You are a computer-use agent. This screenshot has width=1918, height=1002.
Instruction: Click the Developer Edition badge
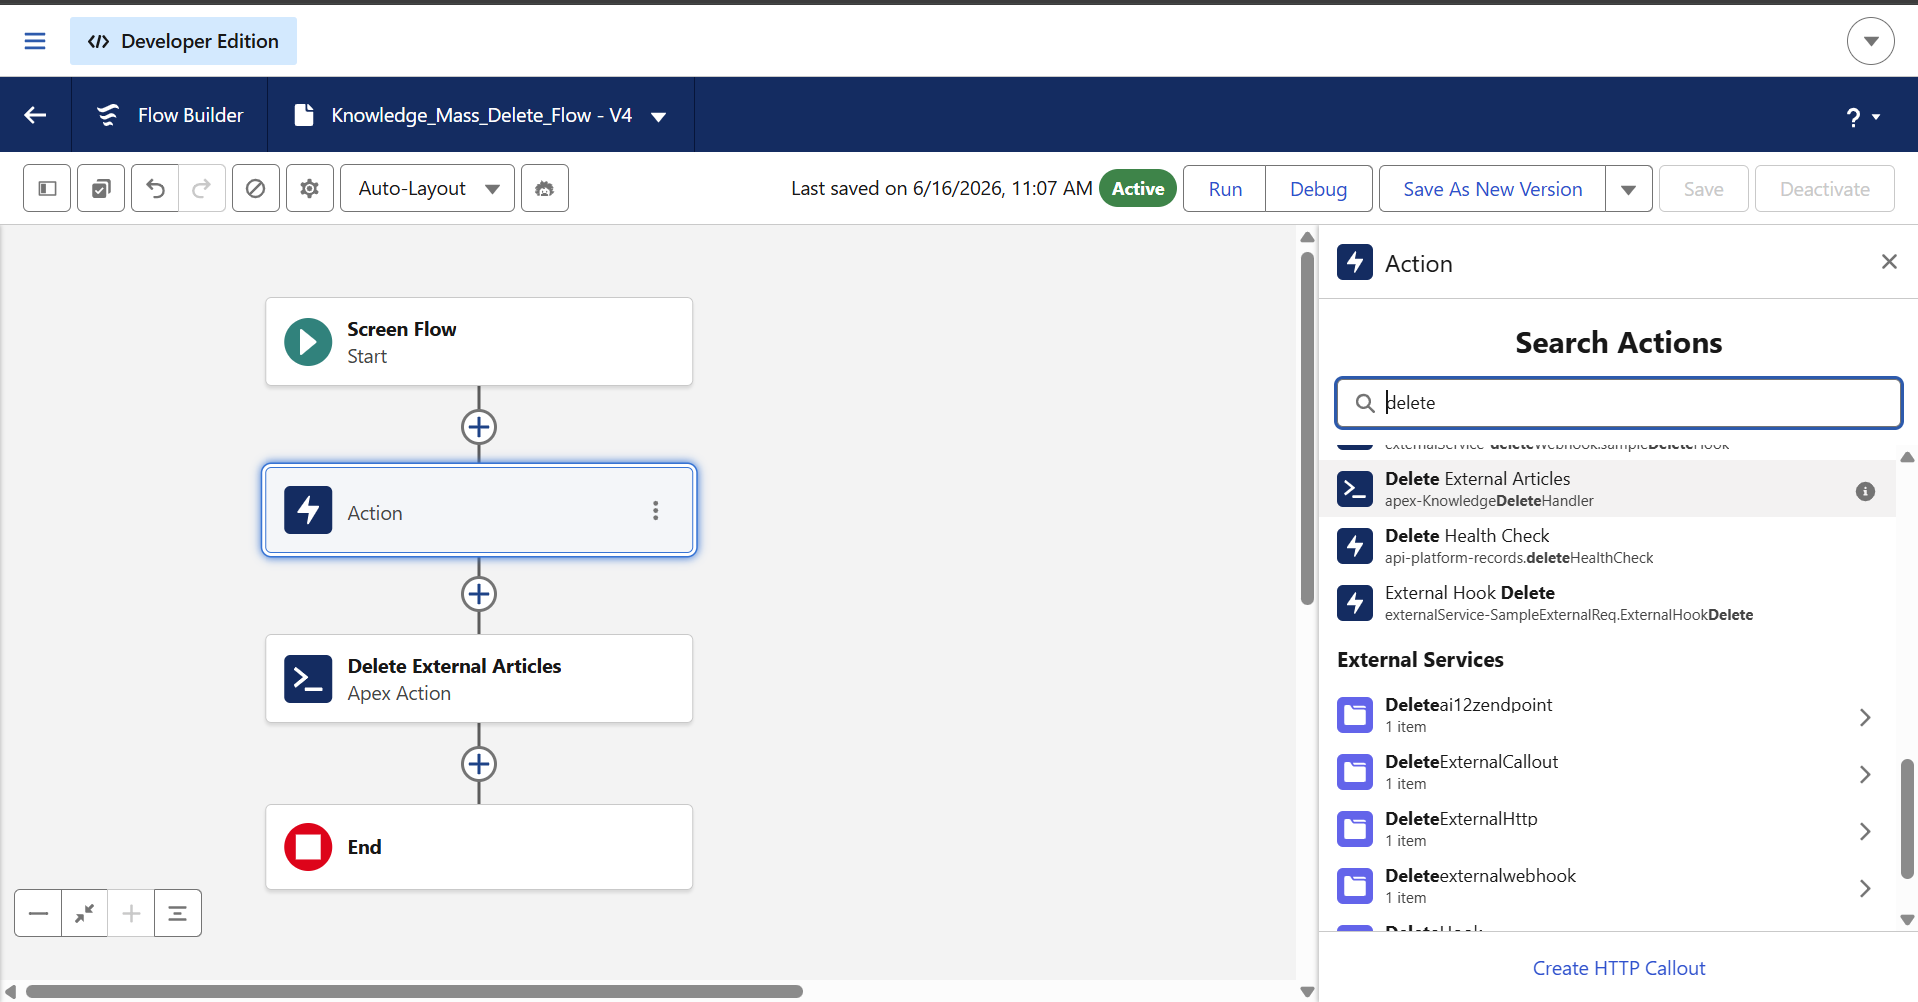click(183, 41)
